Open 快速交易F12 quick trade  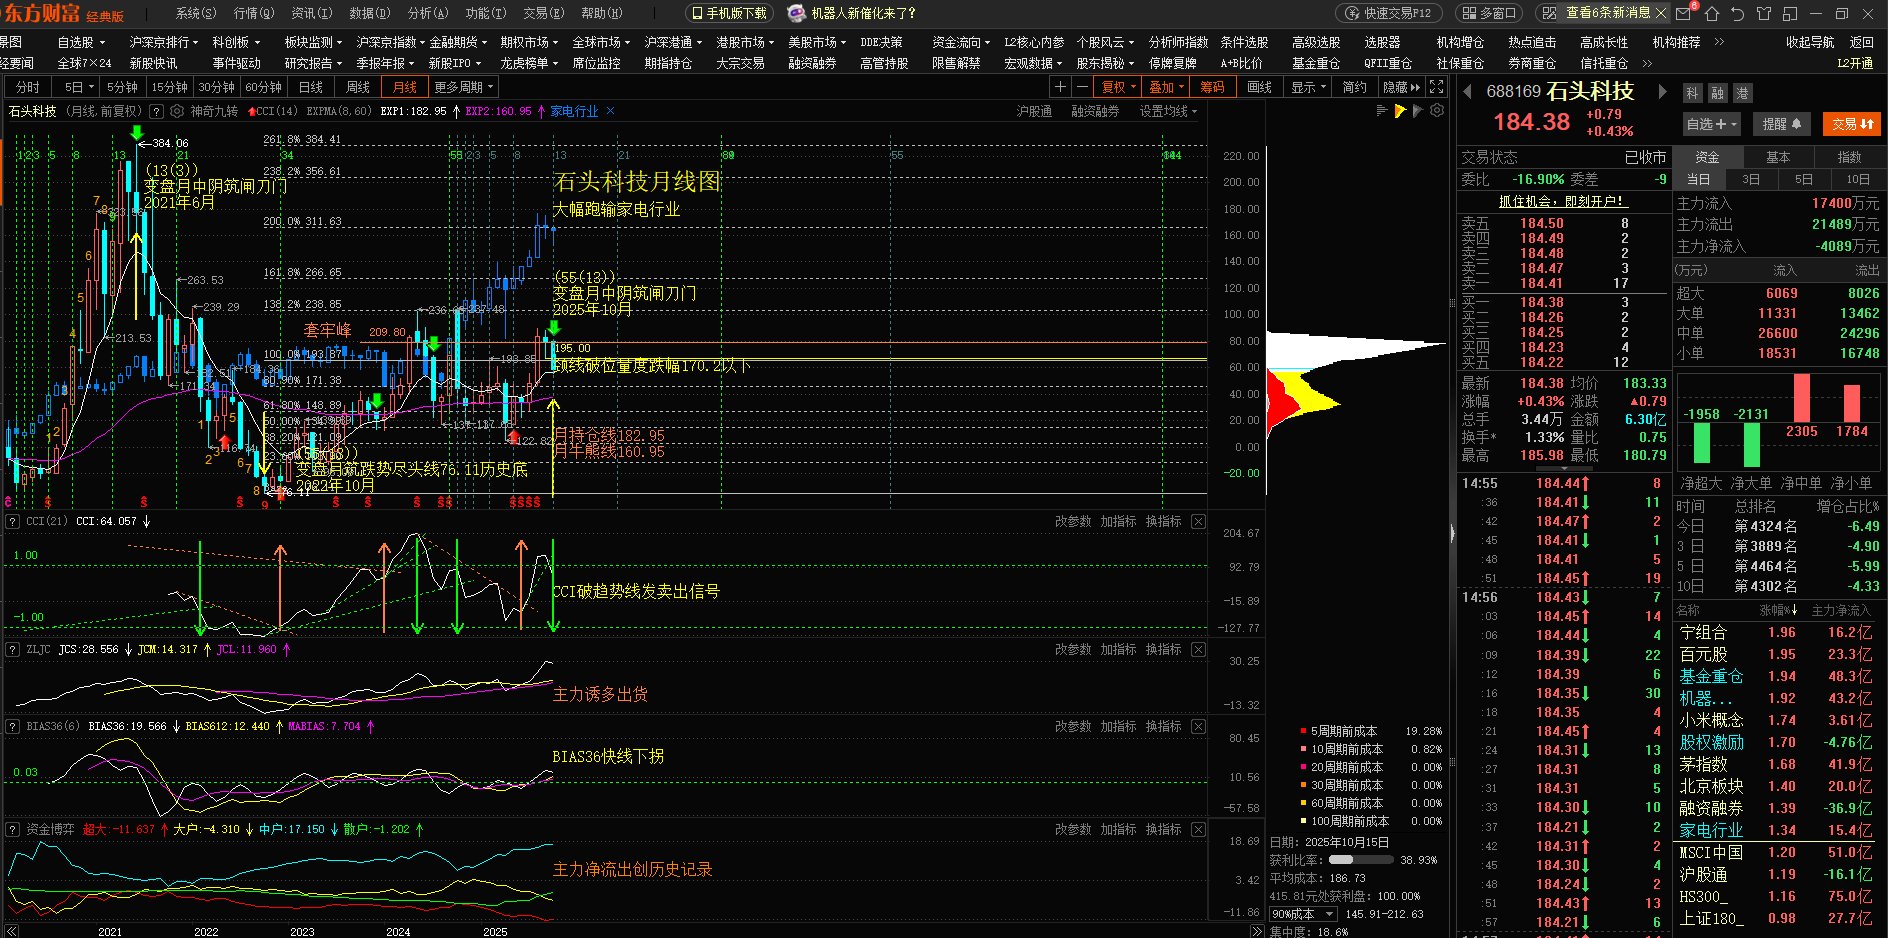[x=1389, y=13]
